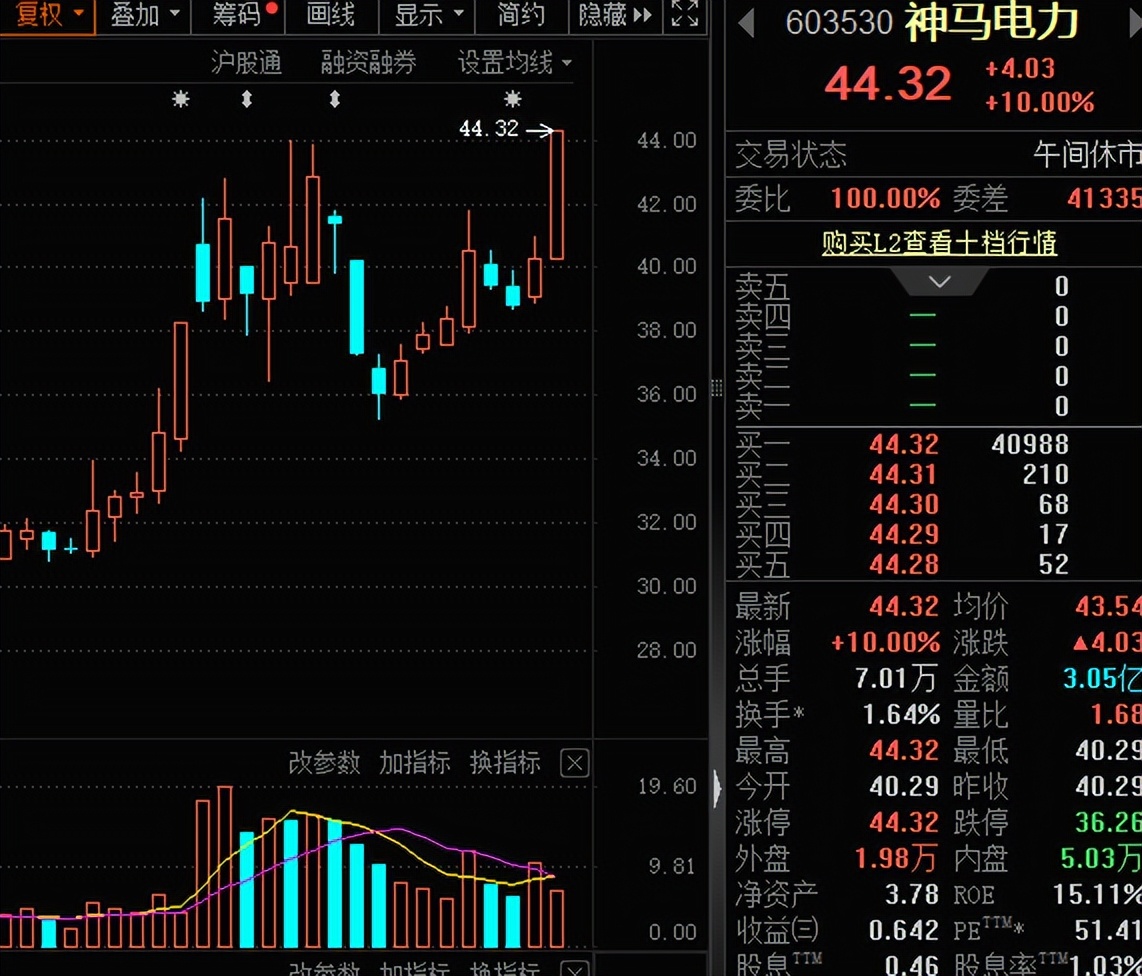1142x976 pixels.
Task: Click the fullscreen expand icon in toolbar
Action: point(684,15)
